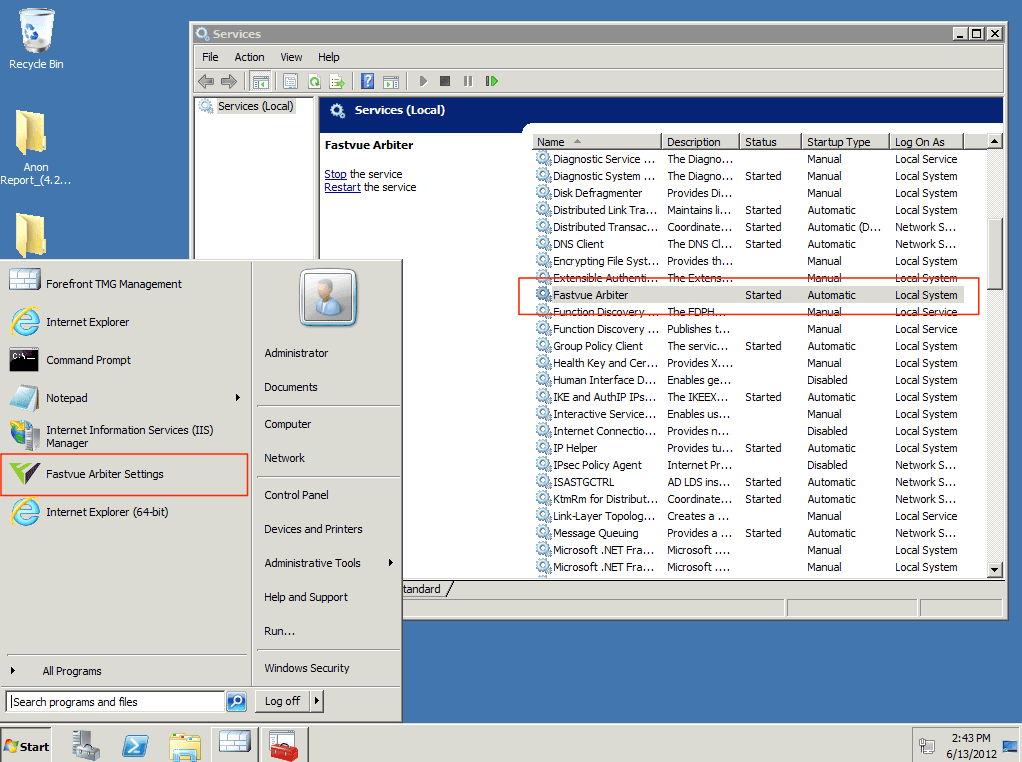Click the Refresh toolbar icon

point(314,81)
